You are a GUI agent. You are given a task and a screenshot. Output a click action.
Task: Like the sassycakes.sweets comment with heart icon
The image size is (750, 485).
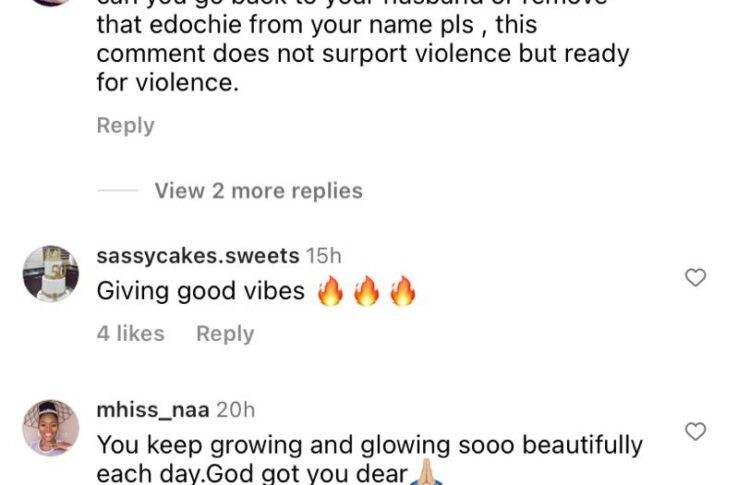tap(695, 277)
